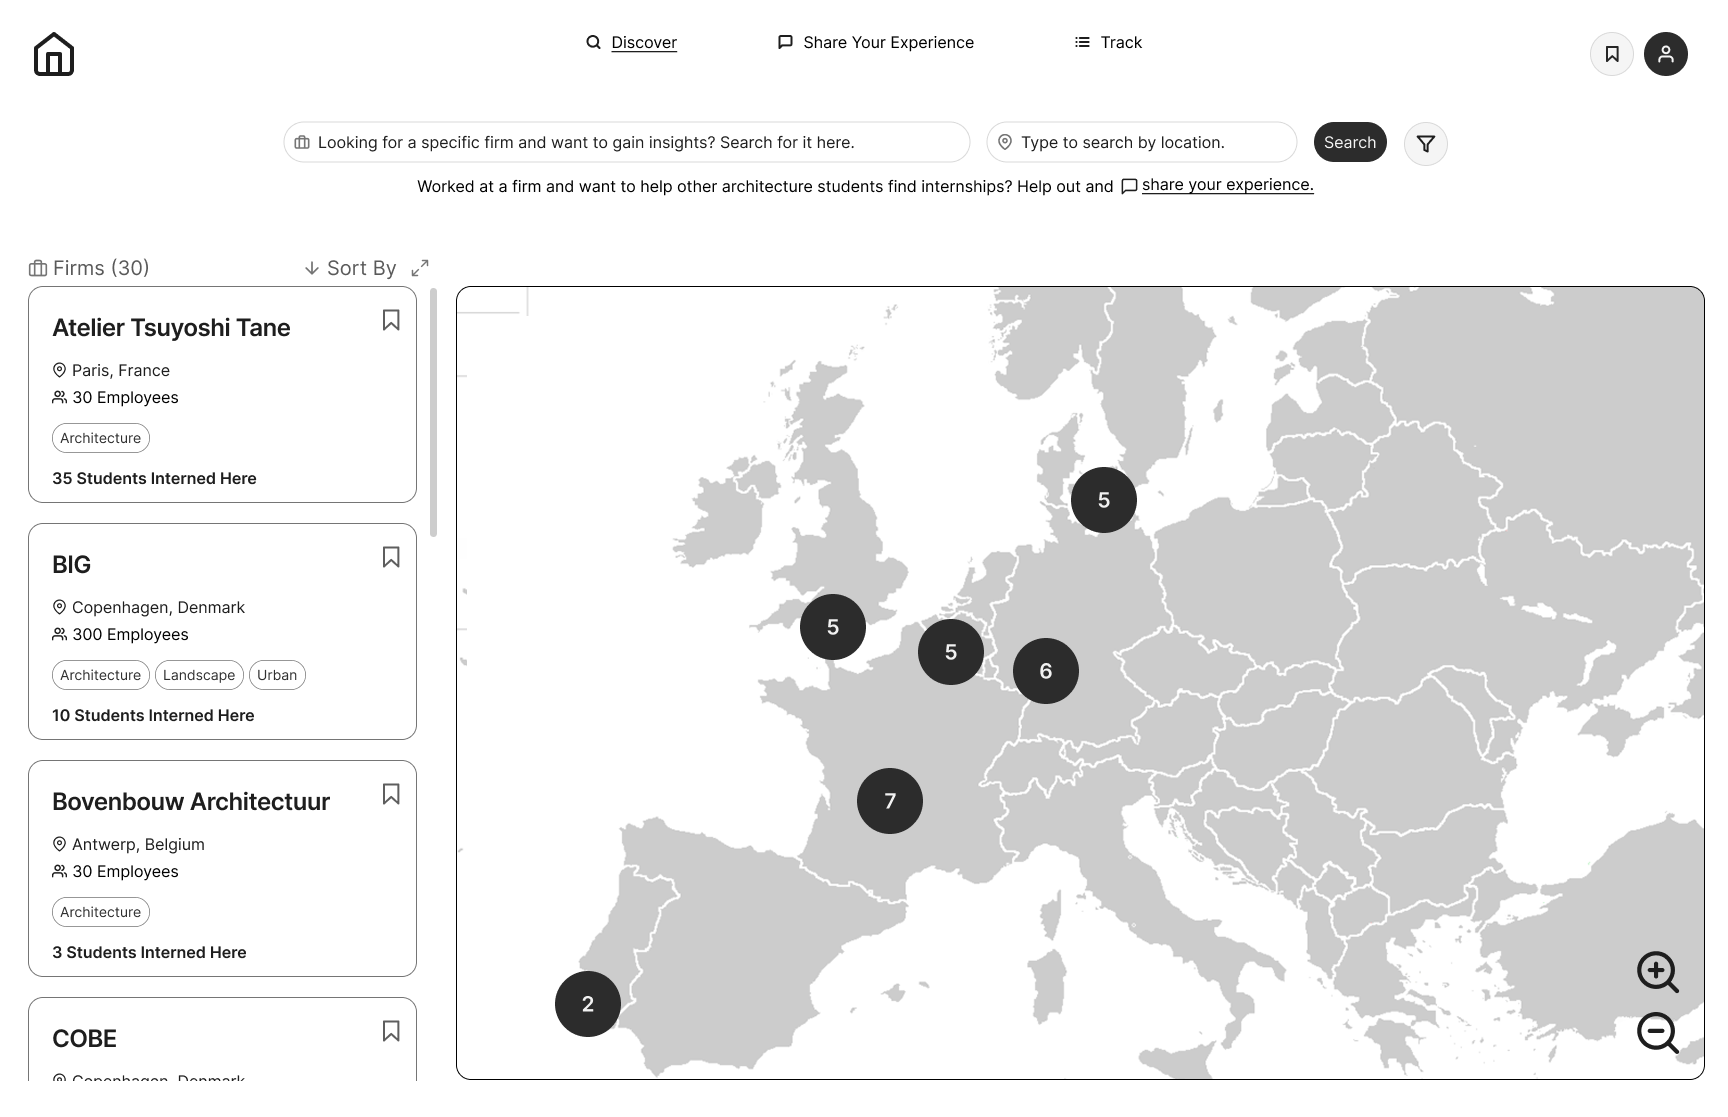Screen dimensions: 1728x1117
Task: Click Architecture tag on Atelier Tsuyoshi Tane
Action: tap(101, 438)
